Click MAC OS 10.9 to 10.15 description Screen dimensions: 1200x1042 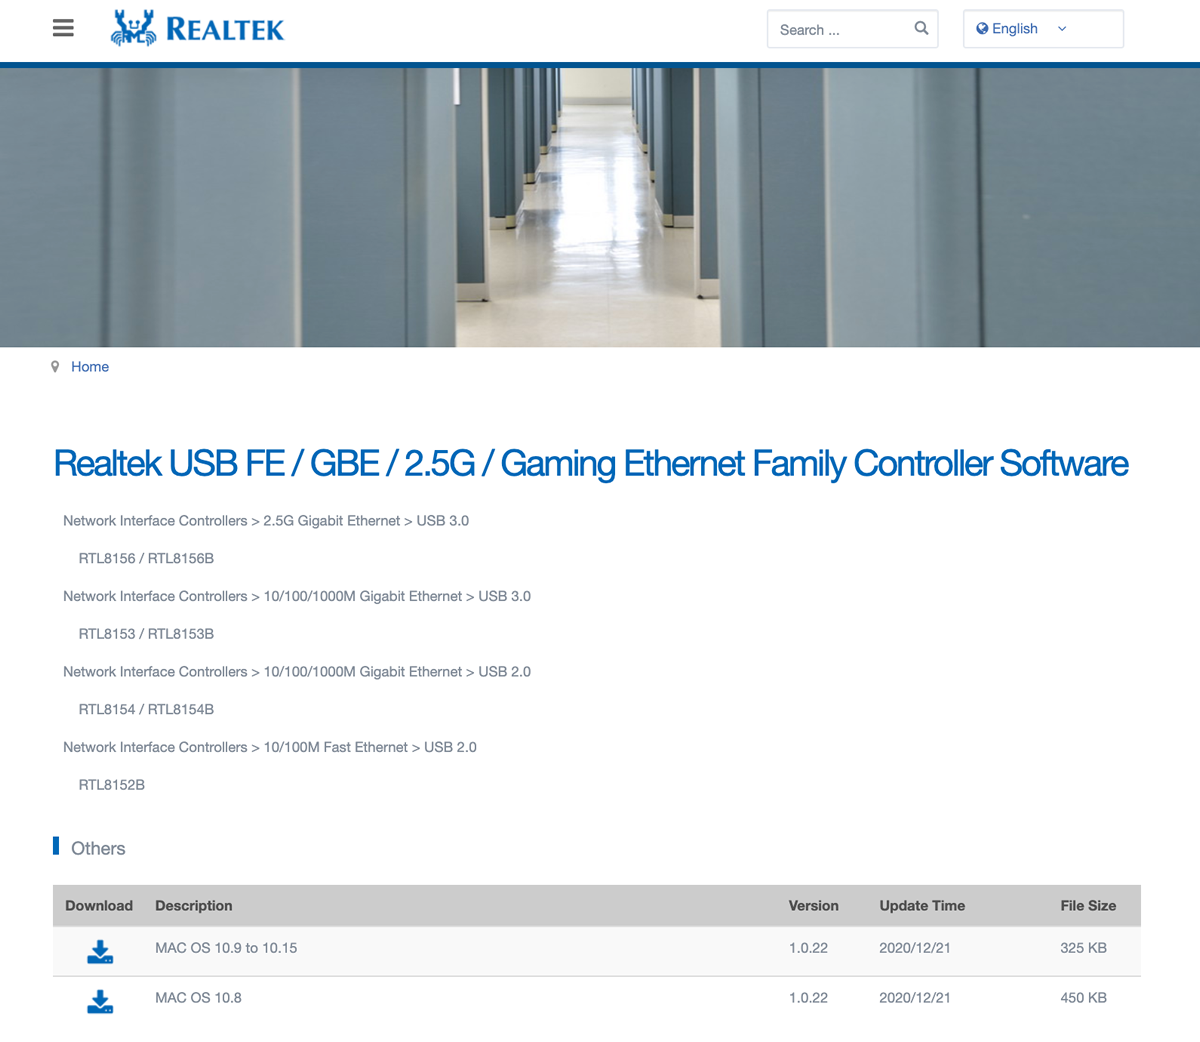click(226, 948)
